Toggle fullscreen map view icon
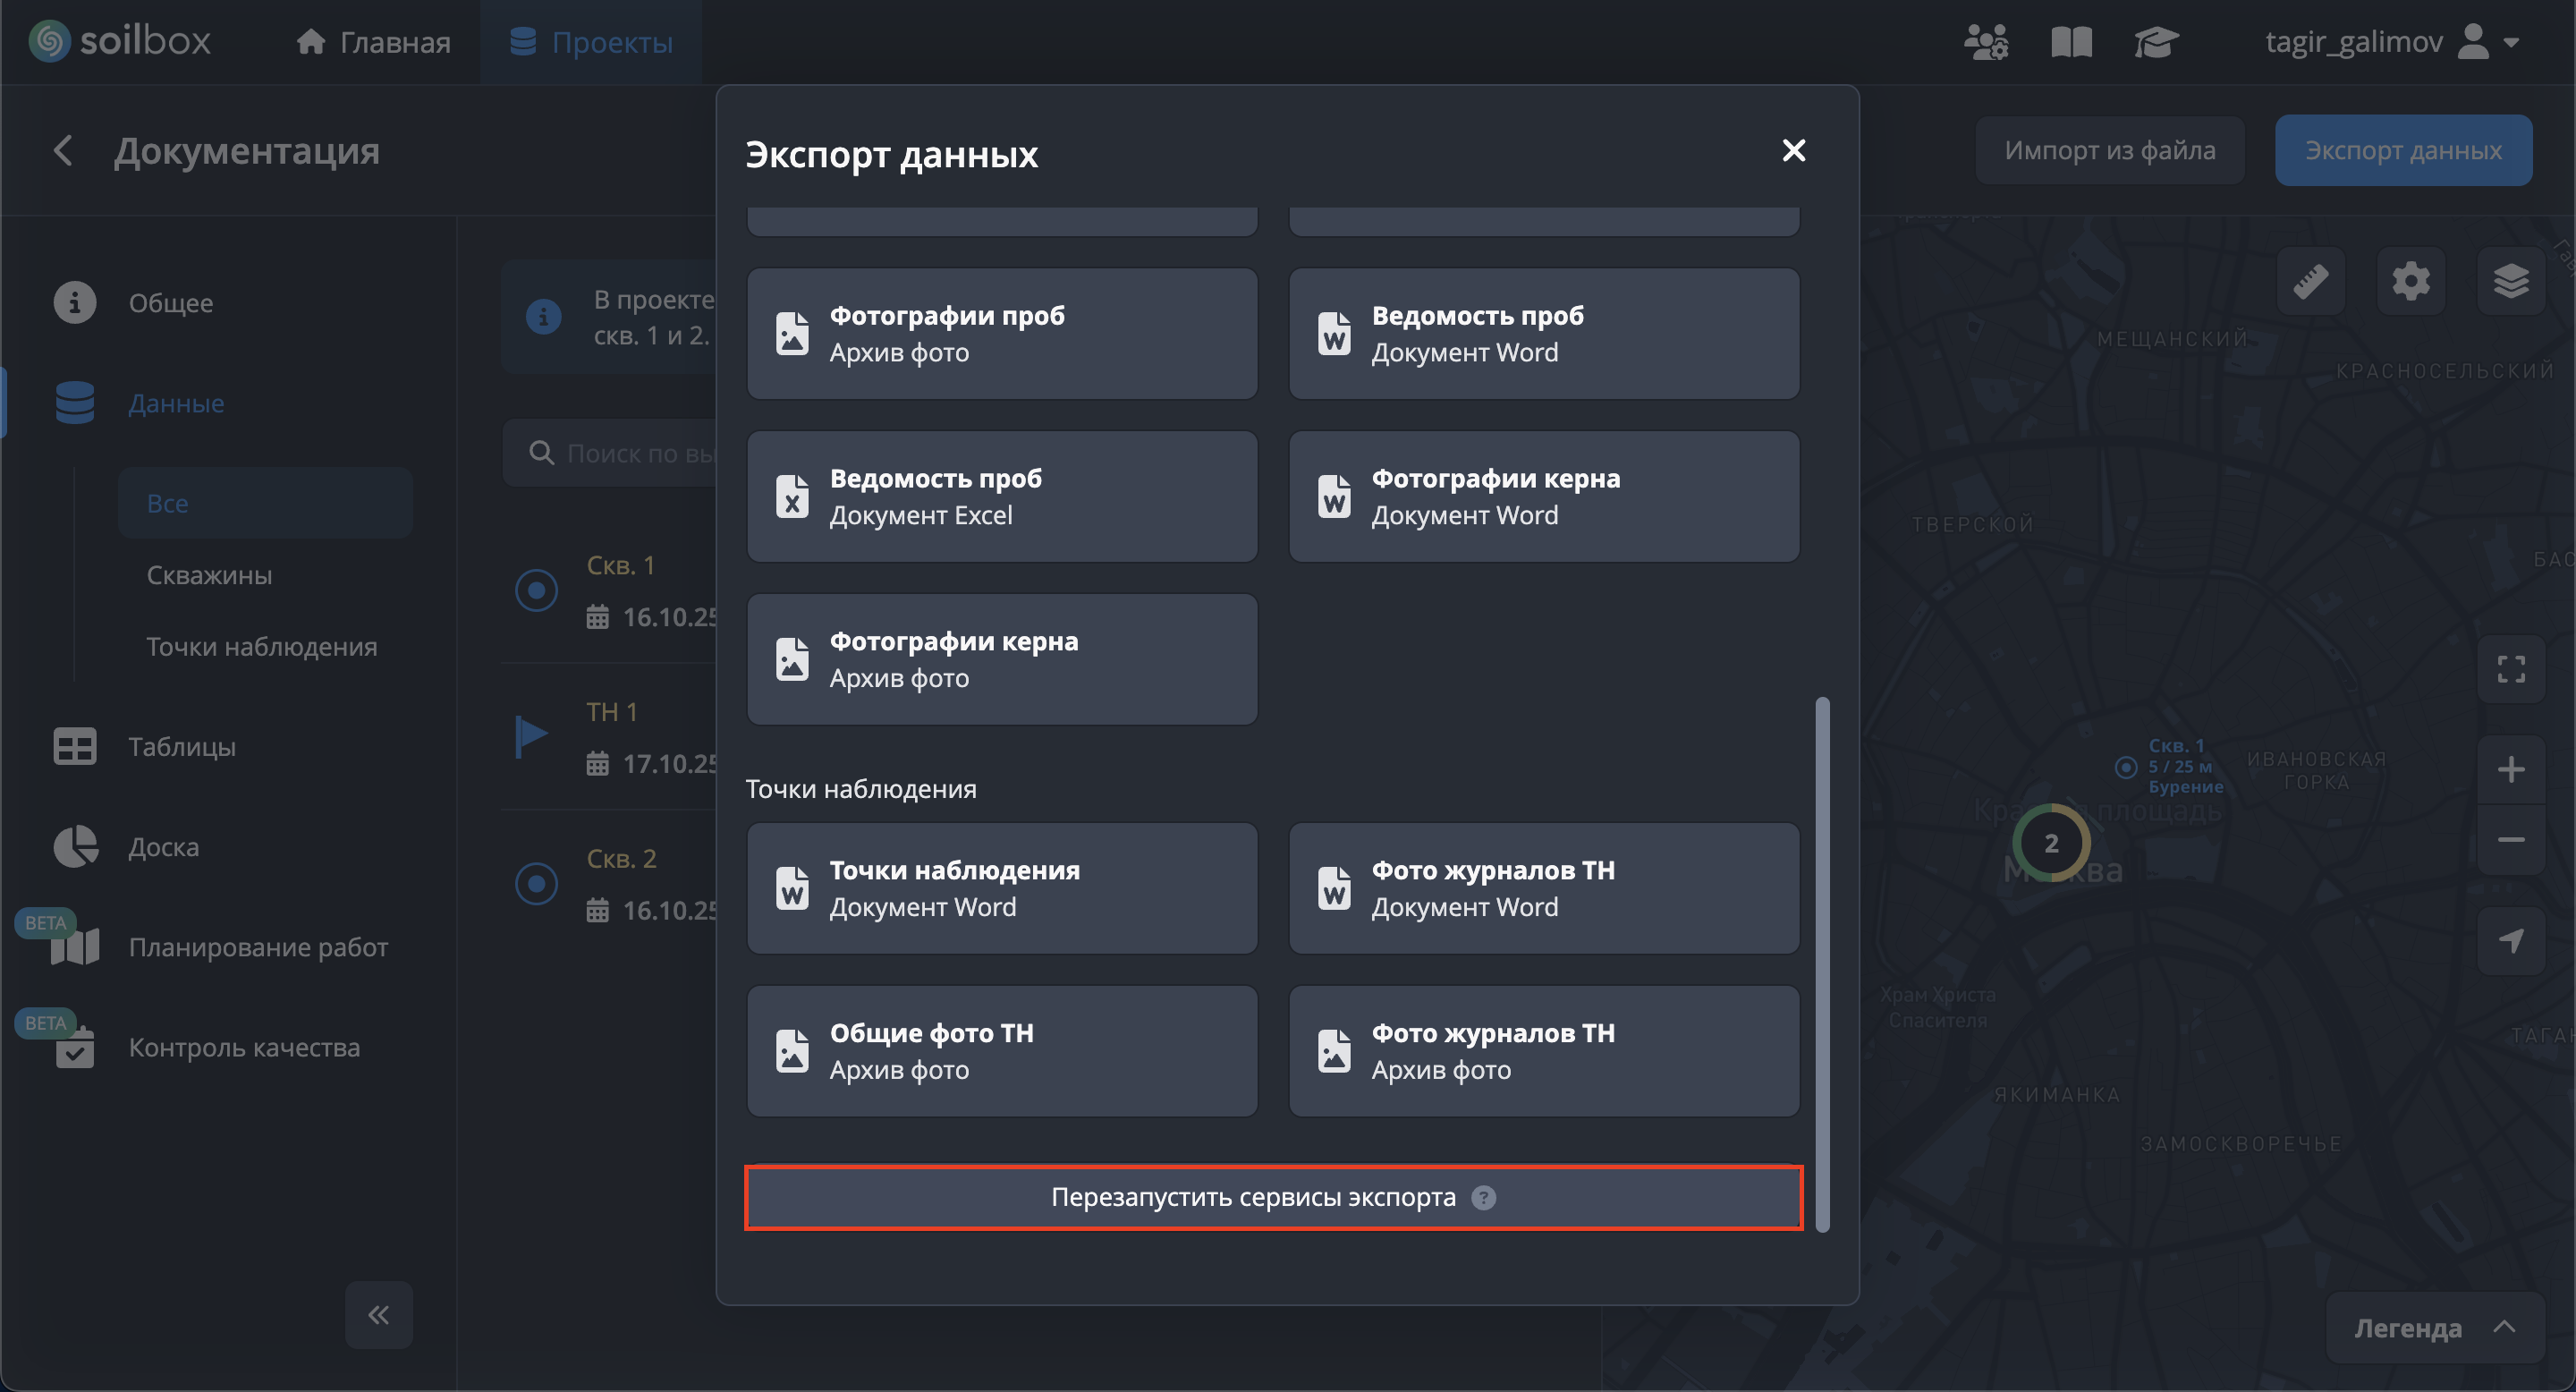2576x1392 pixels. (2510, 669)
